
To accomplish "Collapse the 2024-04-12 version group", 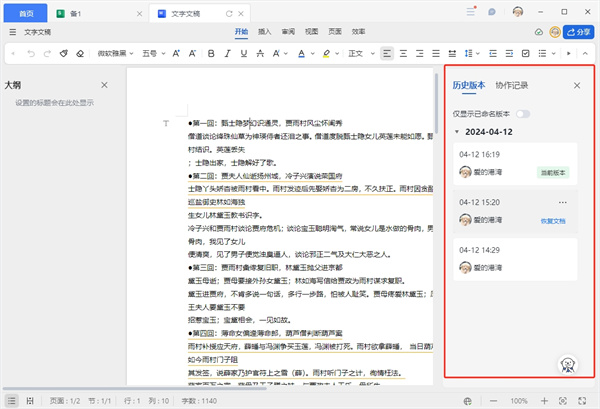I will [x=457, y=131].
